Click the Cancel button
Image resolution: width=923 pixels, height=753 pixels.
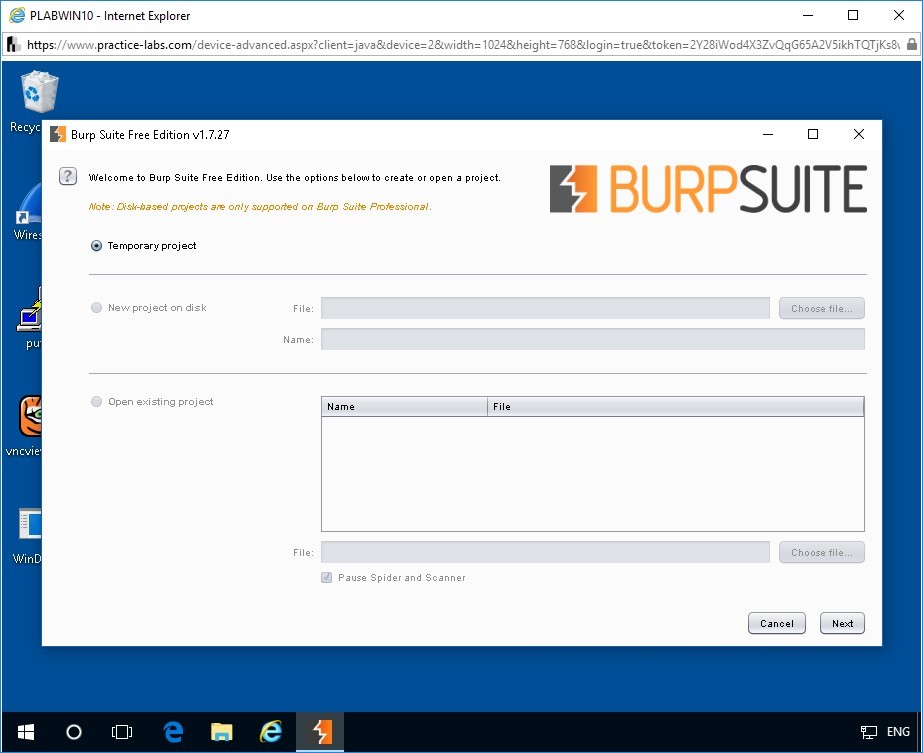776,623
